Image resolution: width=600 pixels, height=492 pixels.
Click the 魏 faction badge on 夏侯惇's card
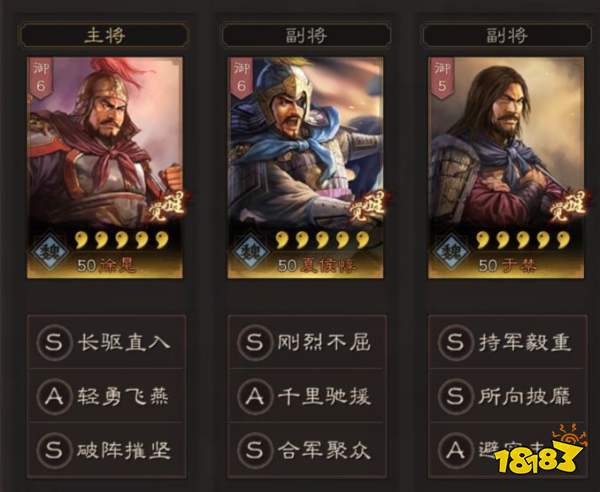click(251, 252)
